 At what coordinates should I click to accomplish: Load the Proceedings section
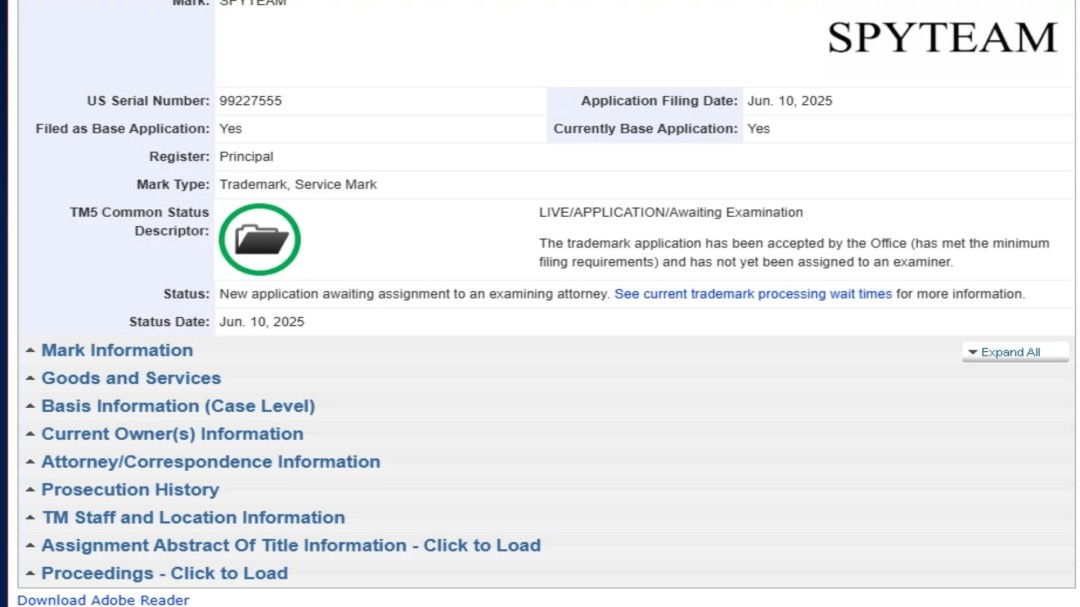coord(164,574)
